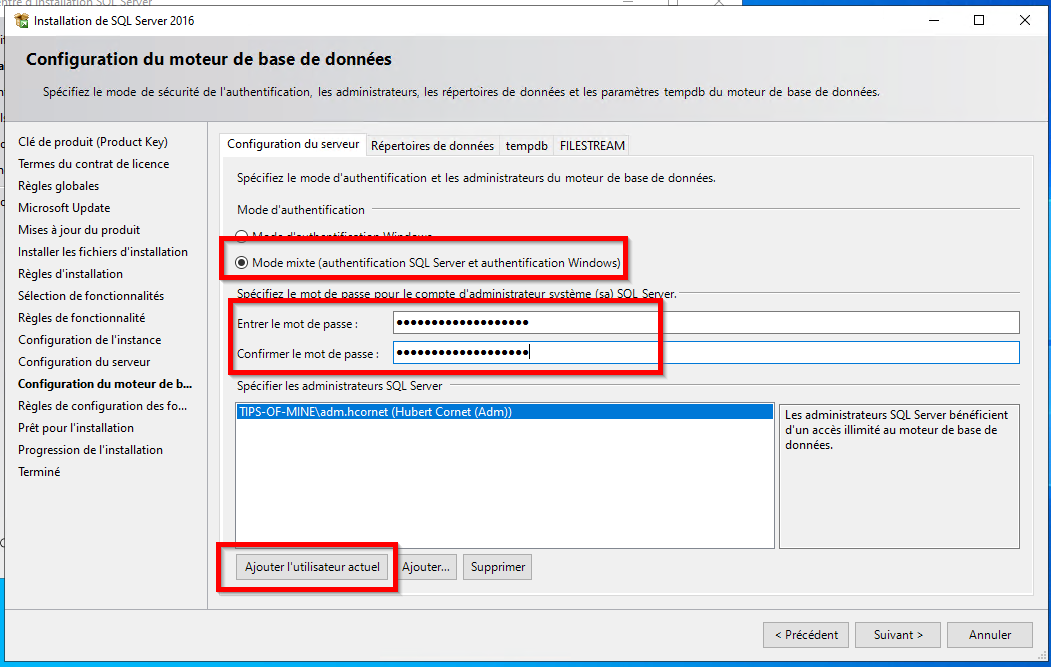Click Règles d'installation step

(70, 274)
